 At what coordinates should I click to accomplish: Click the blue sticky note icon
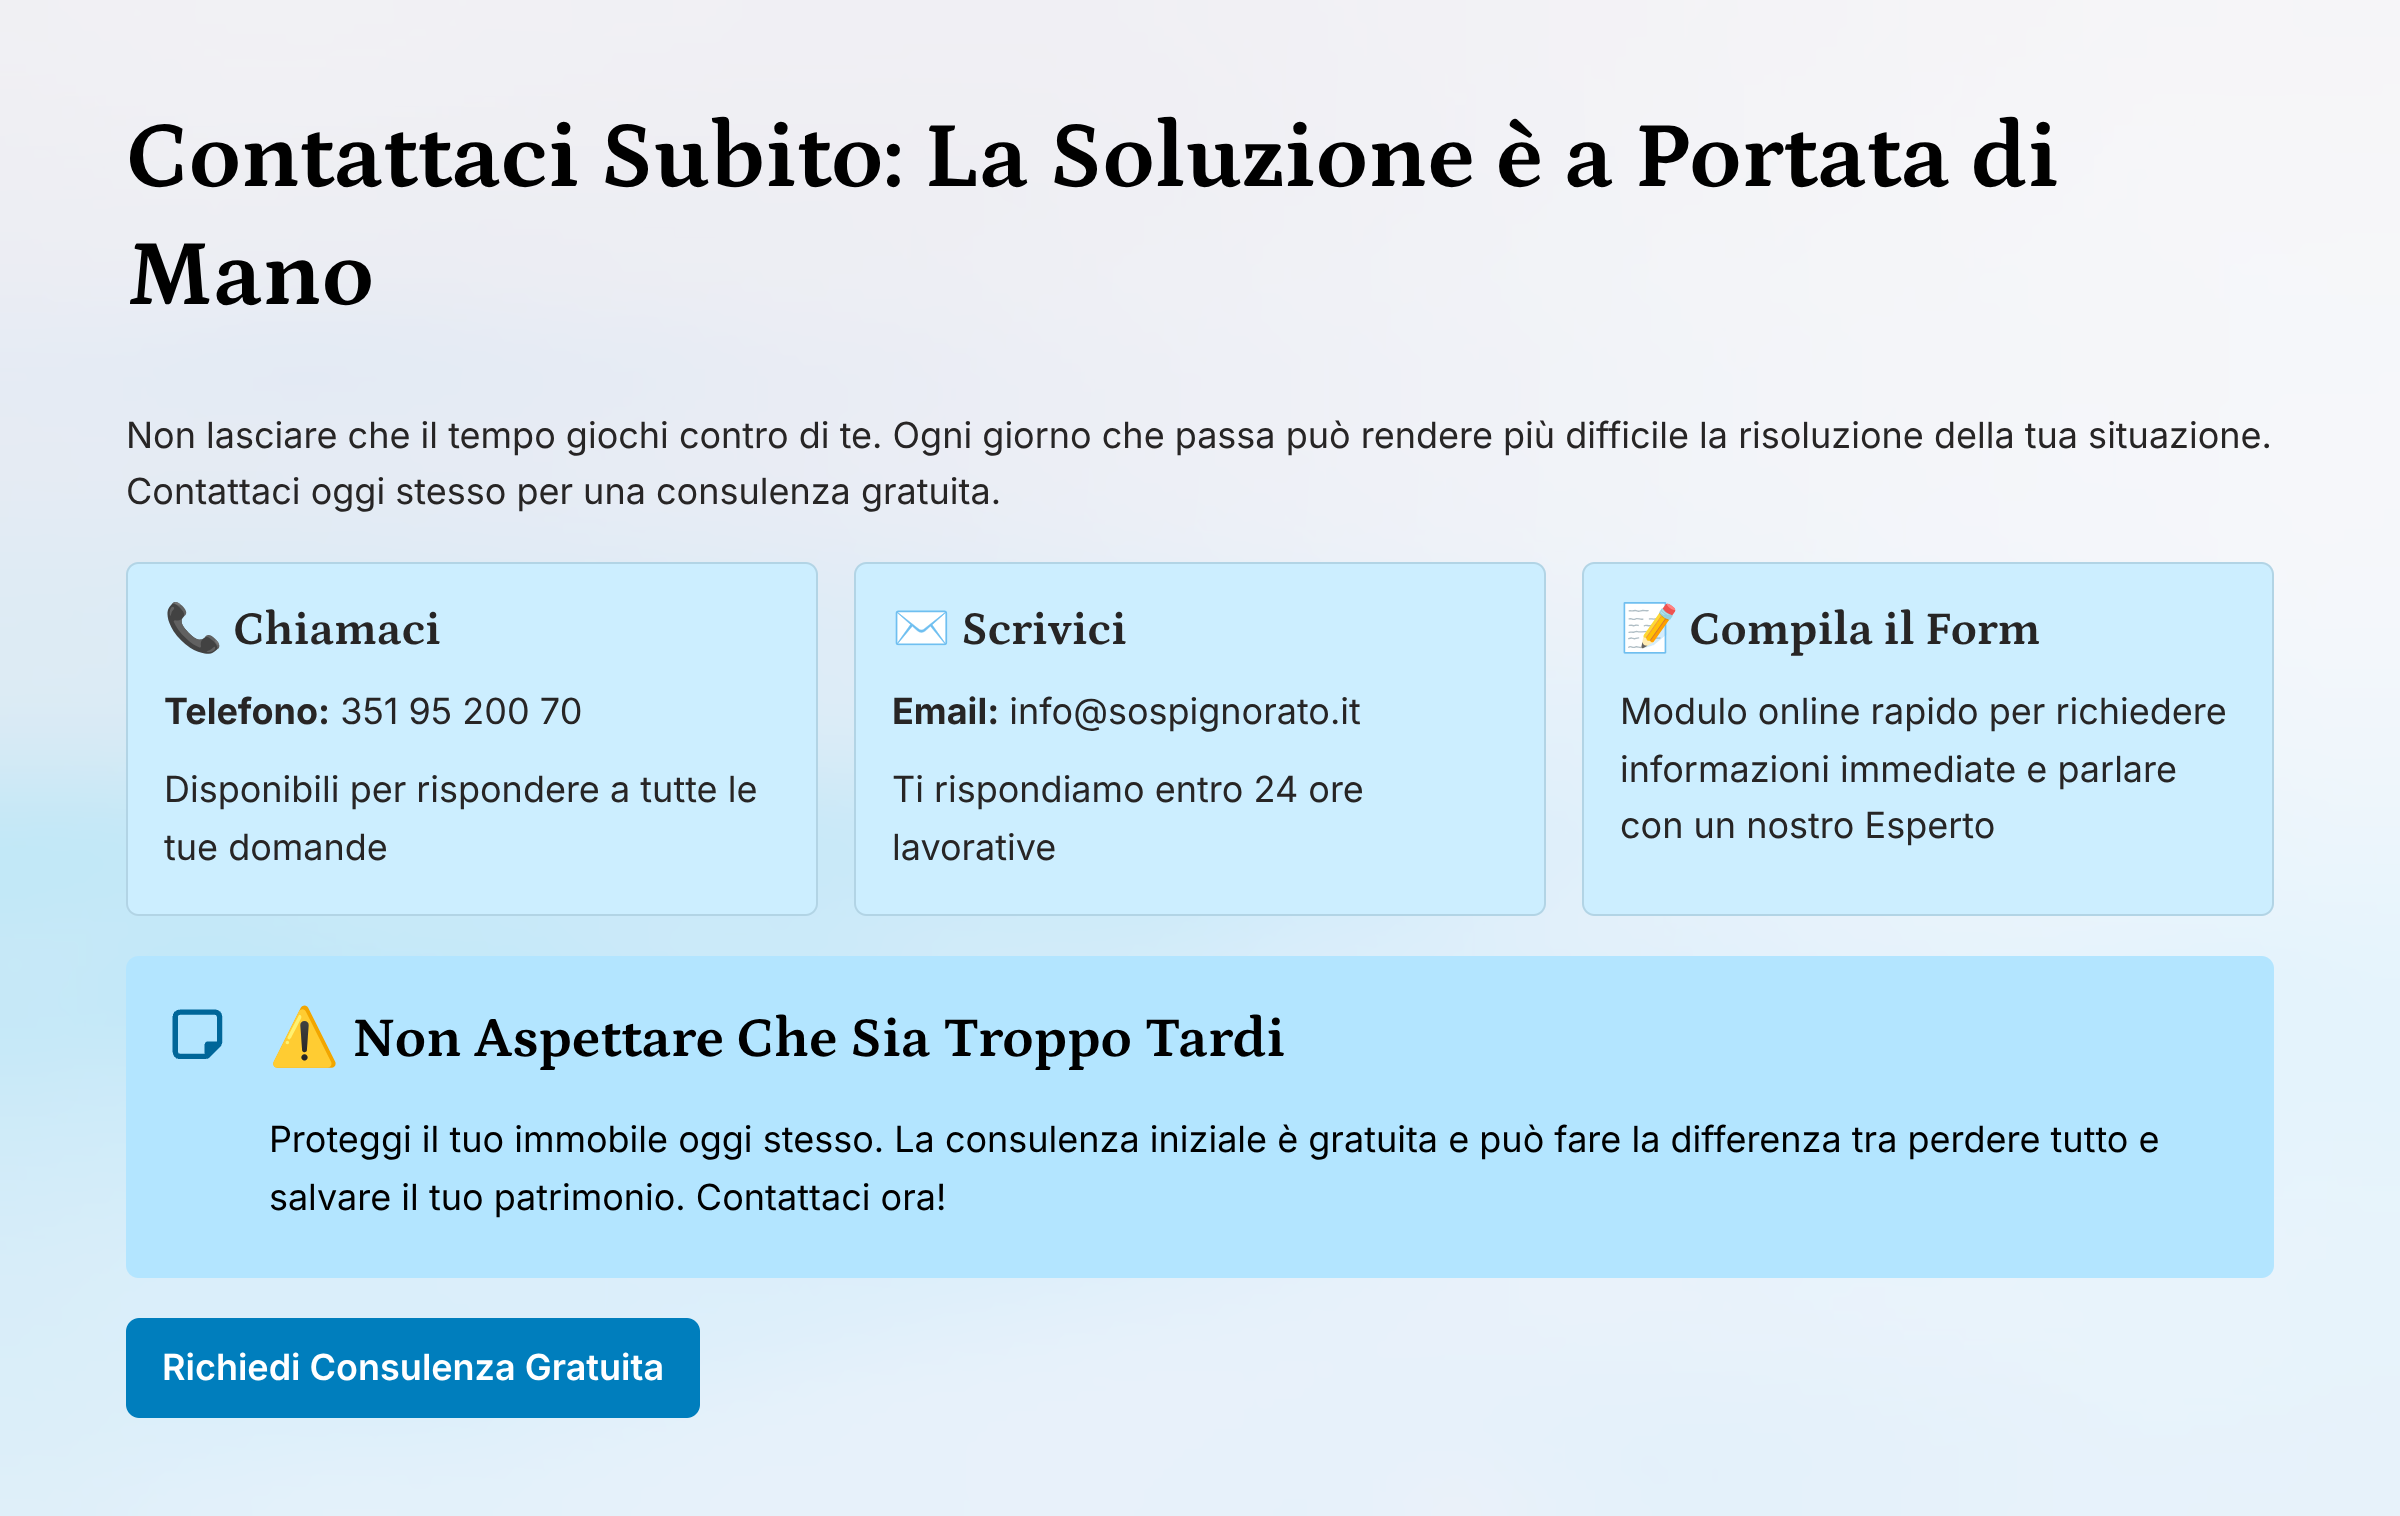(x=197, y=1034)
